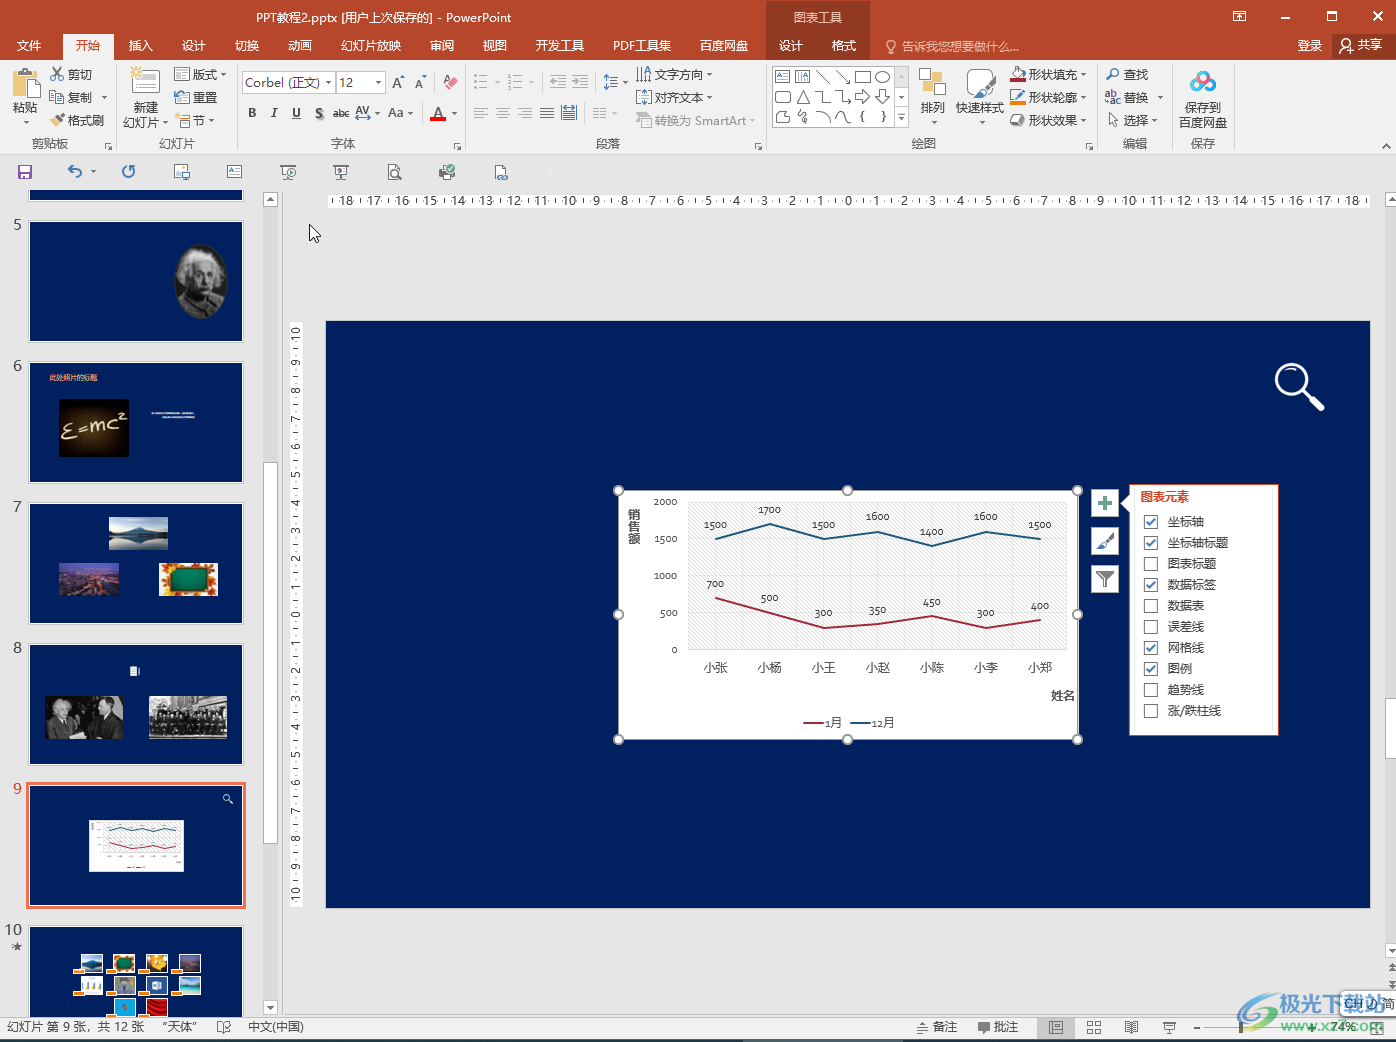Click the Bold formatting icon

(252, 113)
